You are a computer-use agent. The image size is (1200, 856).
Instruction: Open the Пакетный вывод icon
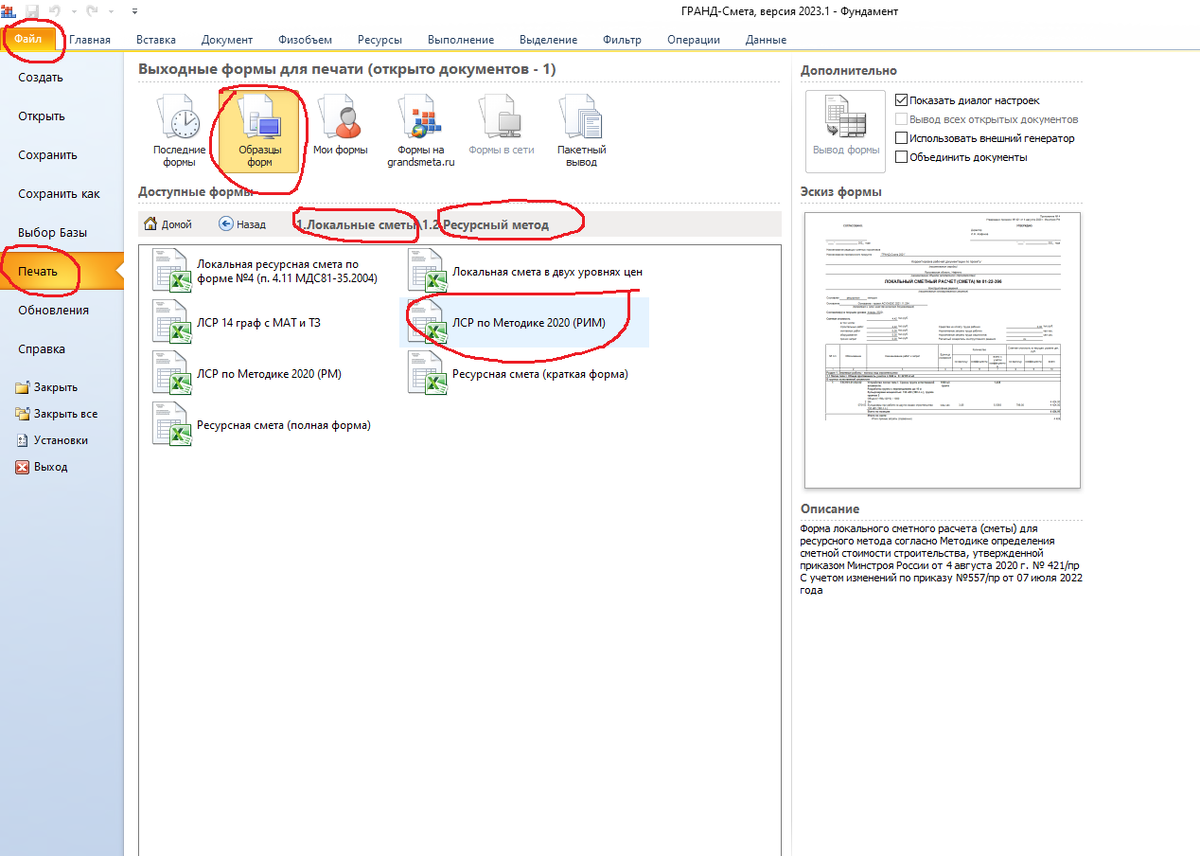tap(580, 131)
